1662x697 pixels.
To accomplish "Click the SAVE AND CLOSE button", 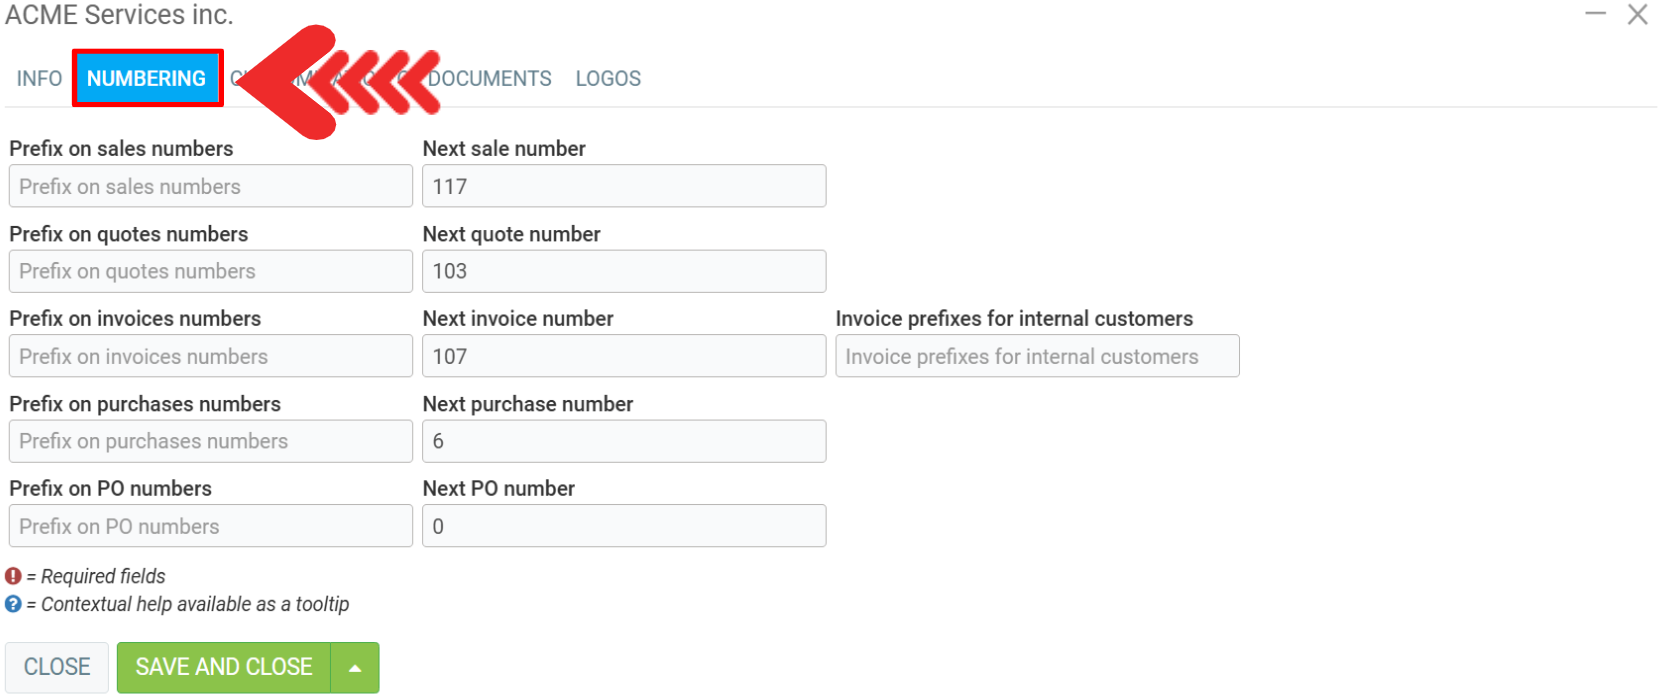I will (x=224, y=667).
